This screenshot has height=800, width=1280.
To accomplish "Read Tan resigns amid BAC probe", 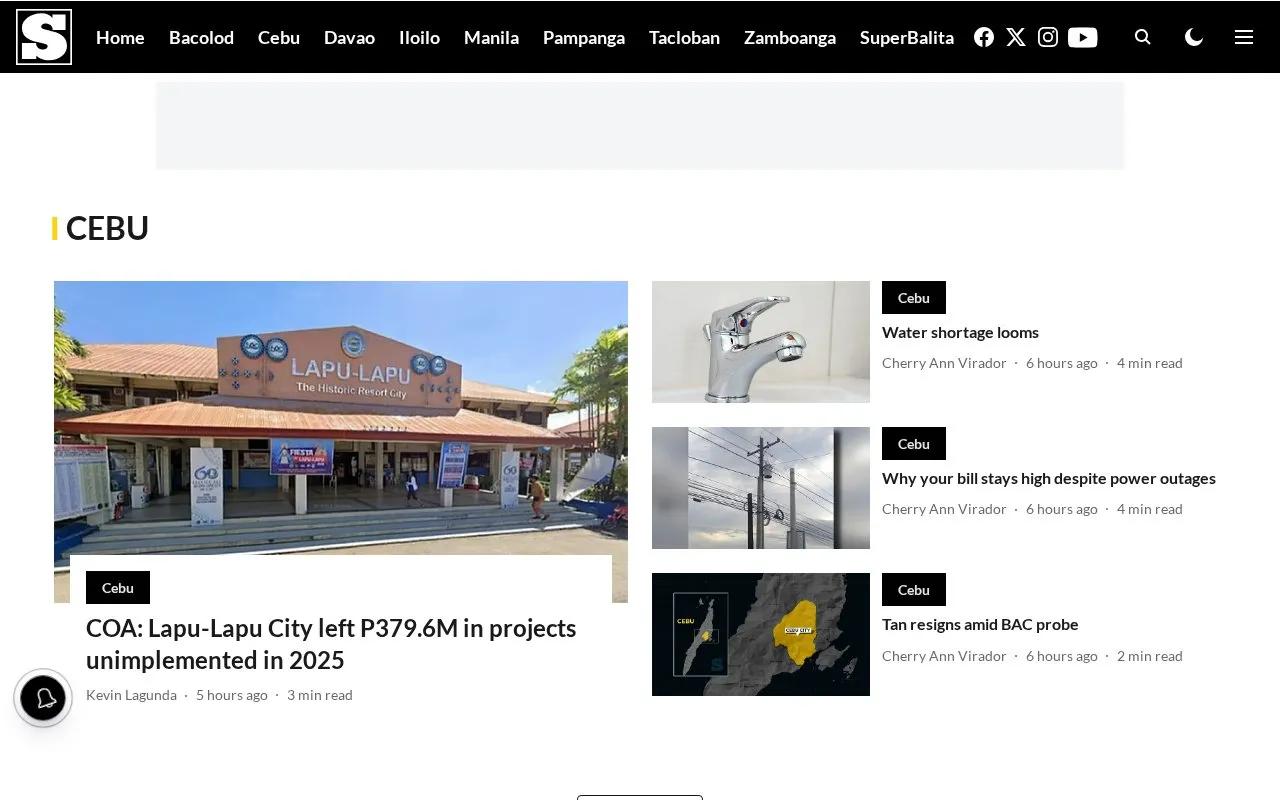I will (x=980, y=624).
